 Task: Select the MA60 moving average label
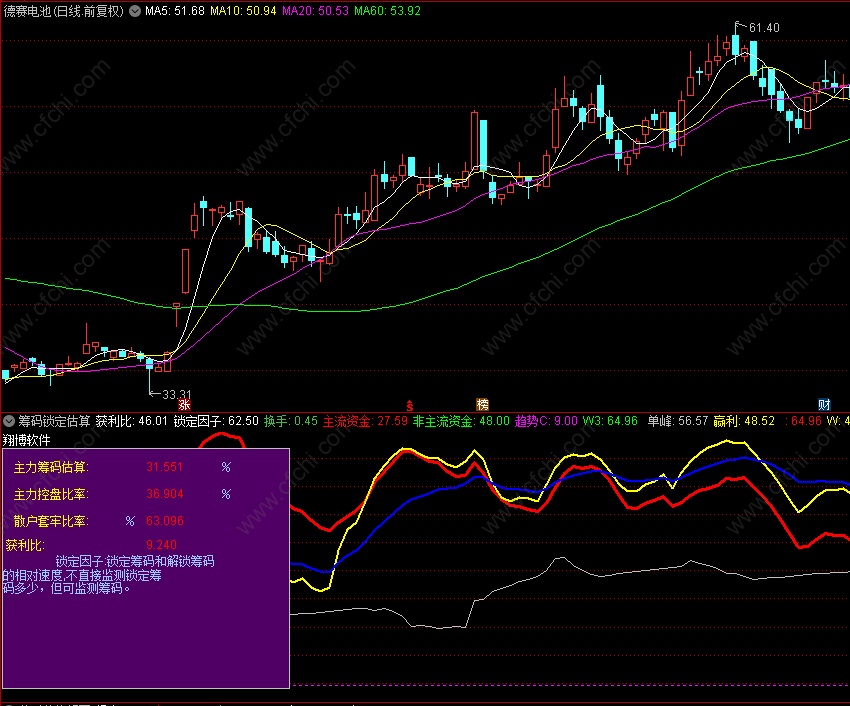pyautogui.click(x=387, y=11)
